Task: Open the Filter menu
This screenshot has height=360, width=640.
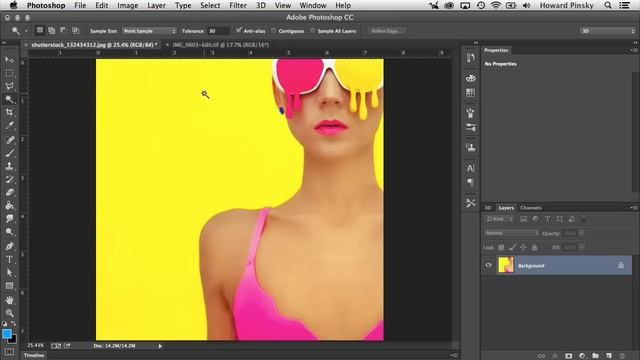Action: pos(238,5)
